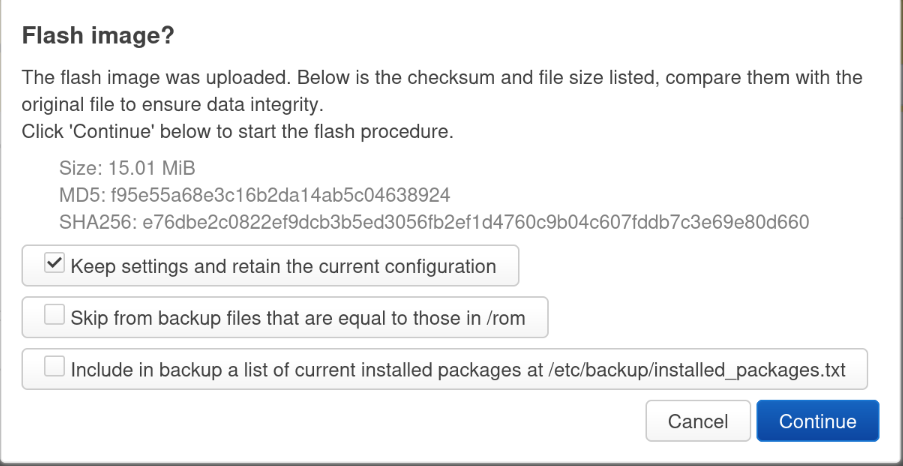This screenshot has width=903, height=466.
Task: Enable the Skip from backup files checkbox
Action: pos(53,317)
